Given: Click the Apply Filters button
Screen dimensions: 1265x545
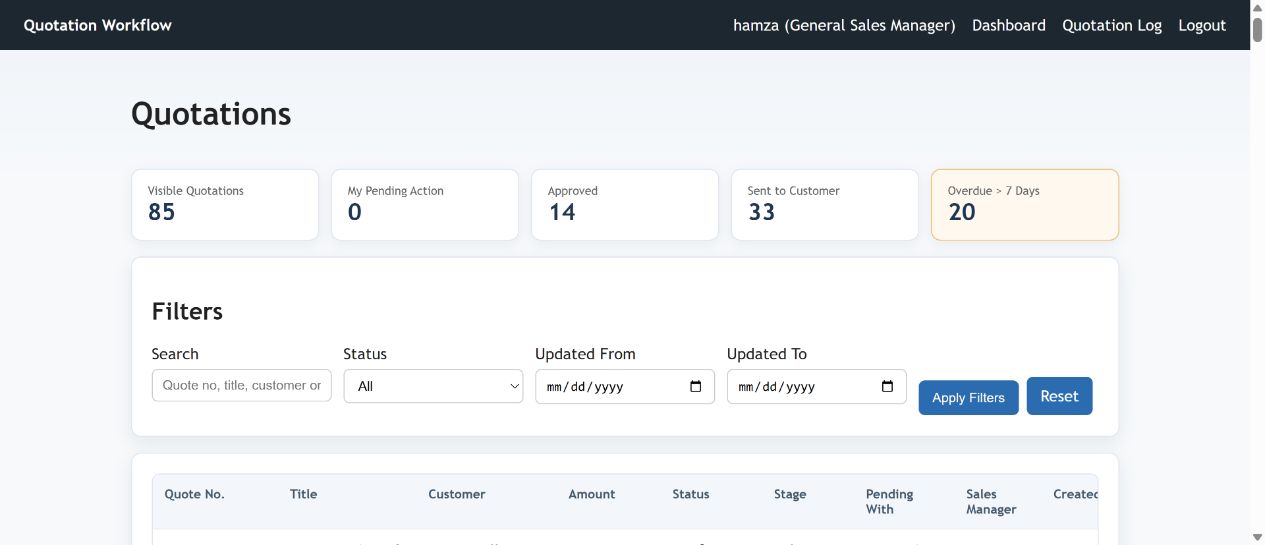Looking at the screenshot, I should [968, 397].
